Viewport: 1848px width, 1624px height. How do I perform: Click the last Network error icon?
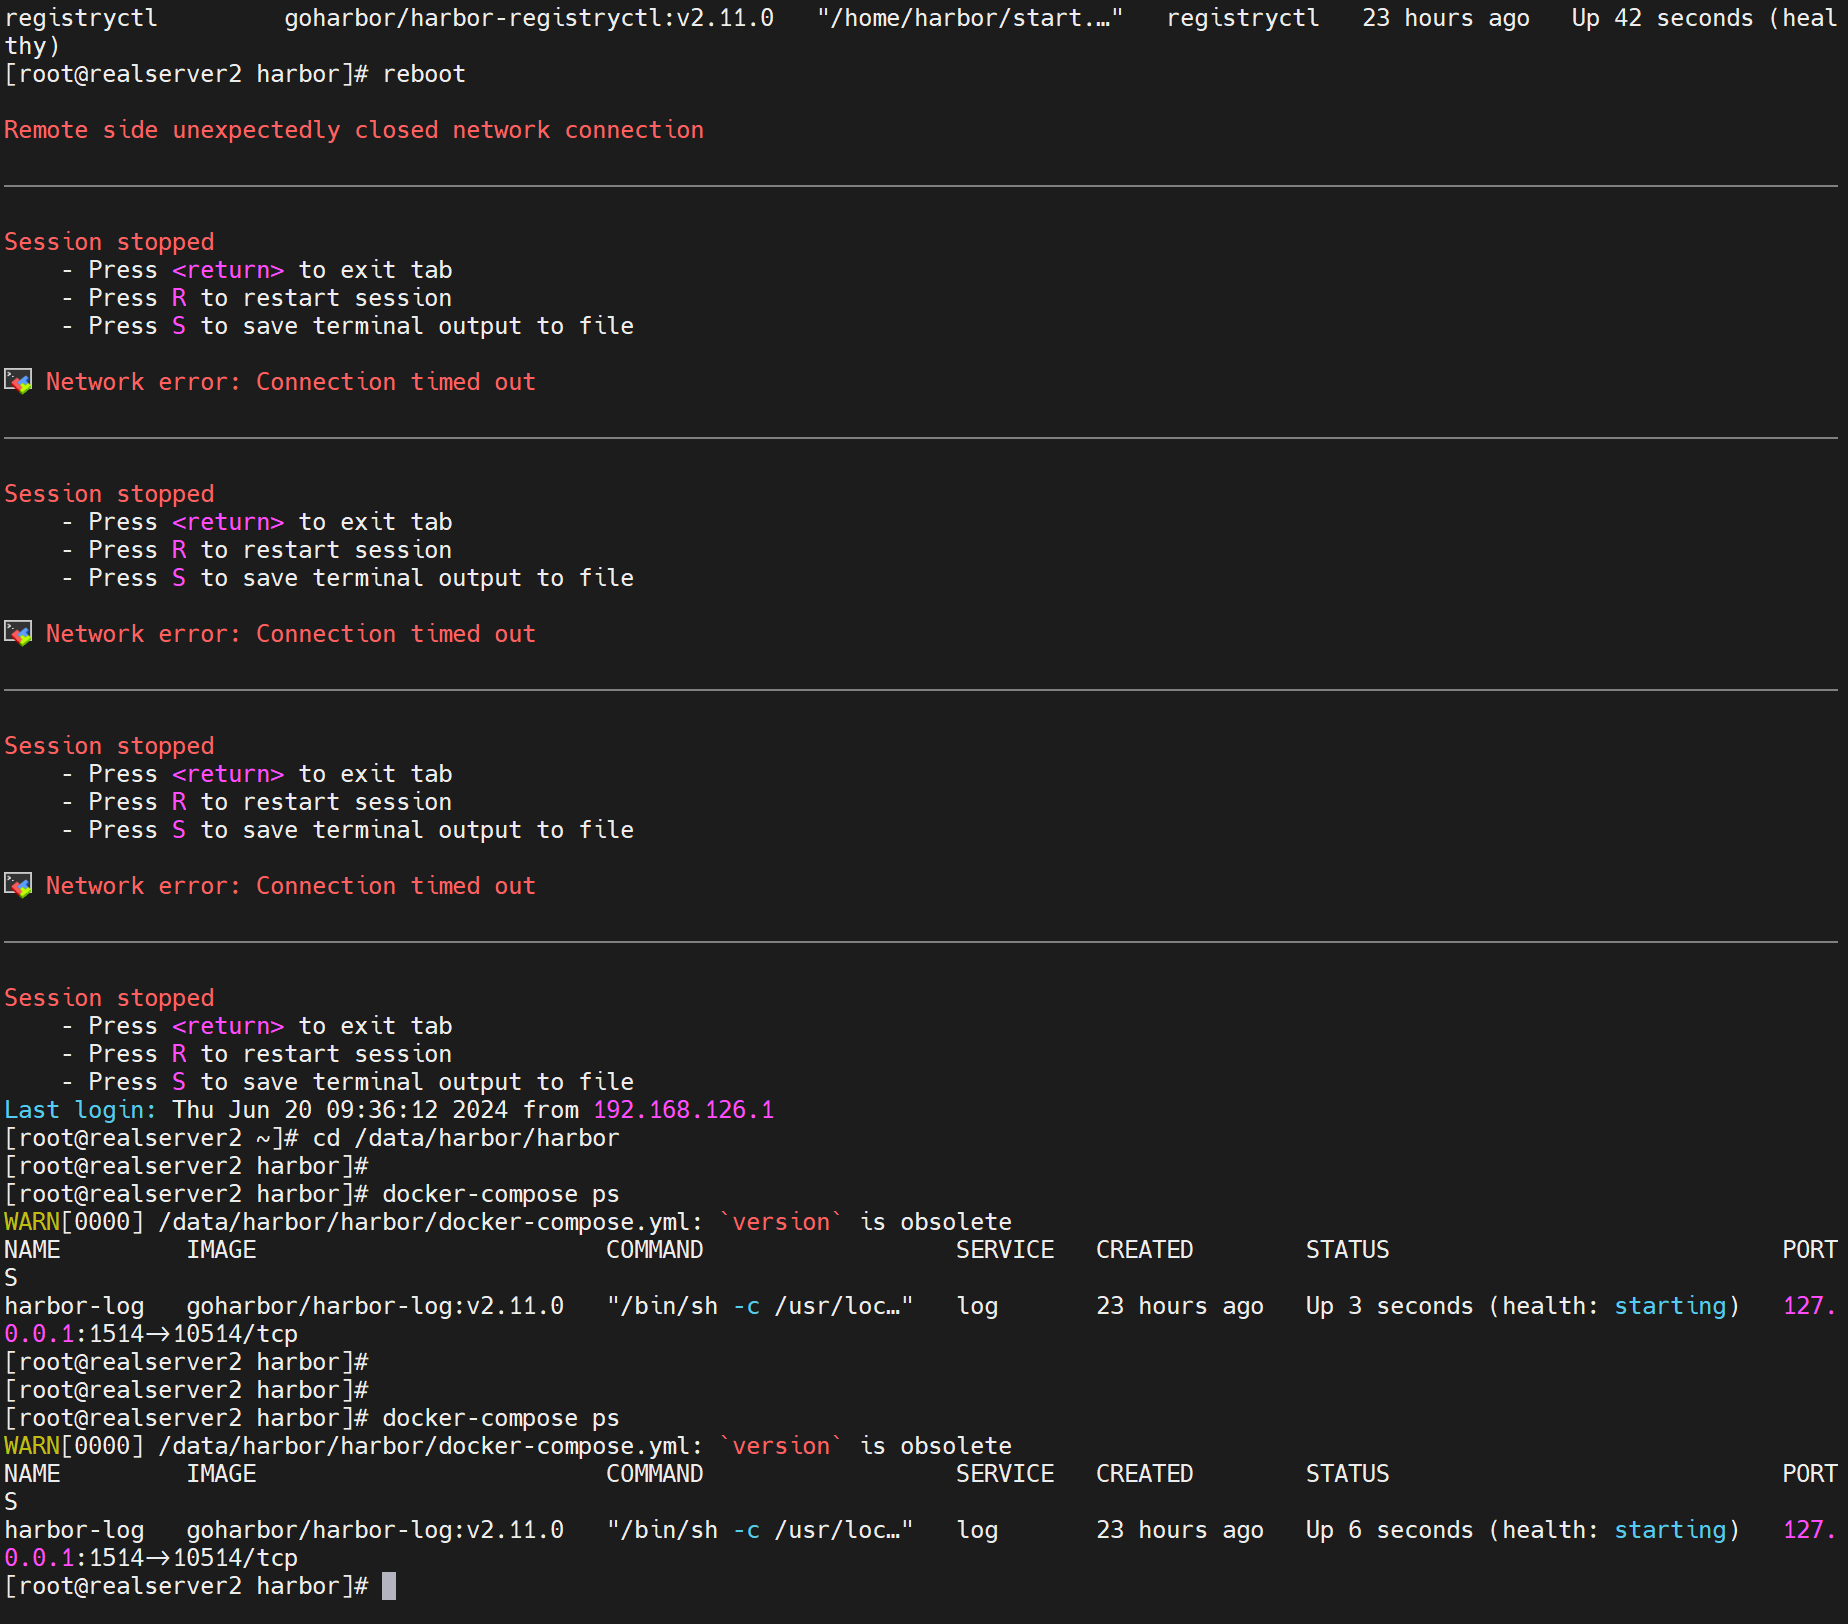click(18, 885)
